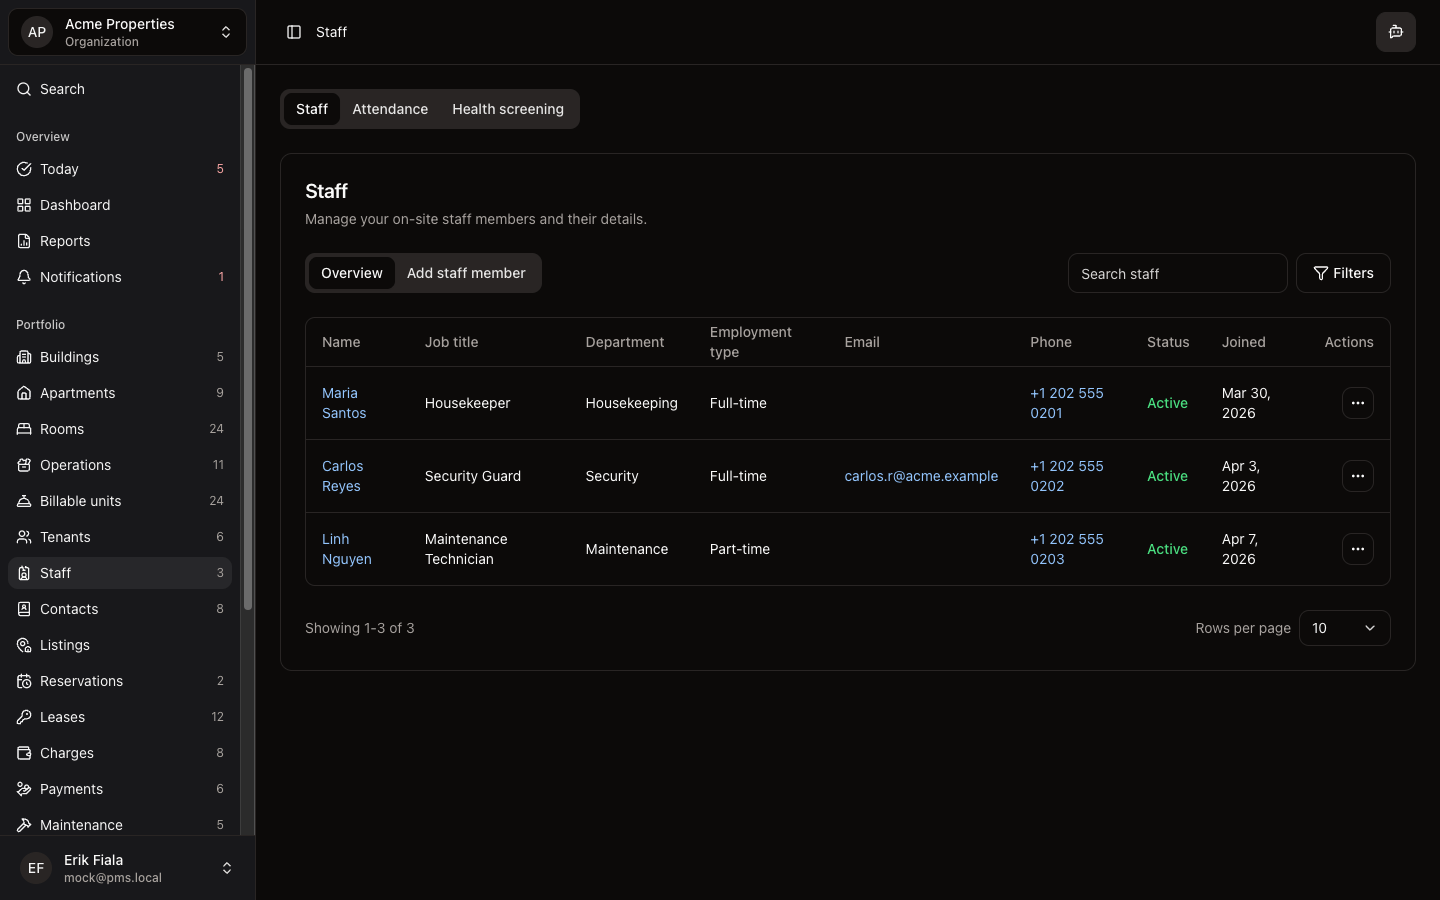Go to Buildings via its sidebar icon
The width and height of the screenshot is (1440, 900).
click(24, 357)
